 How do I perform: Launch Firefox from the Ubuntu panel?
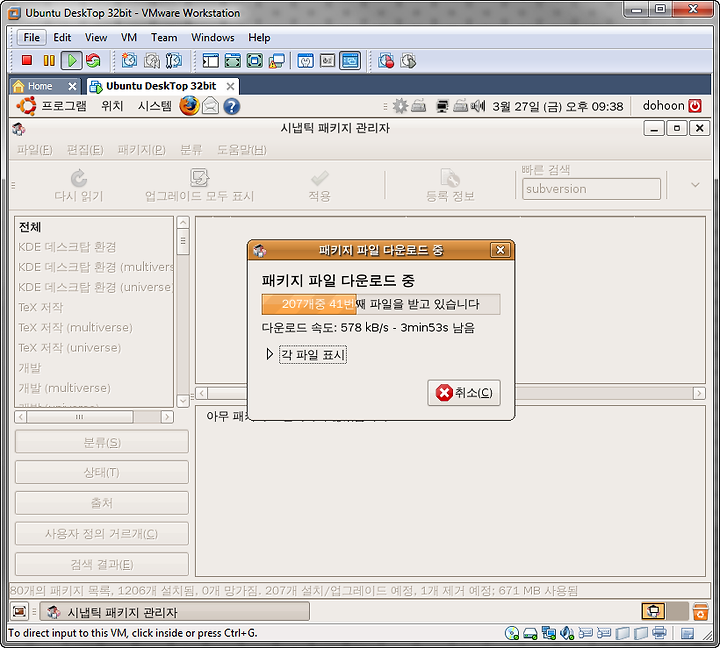point(189,106)
